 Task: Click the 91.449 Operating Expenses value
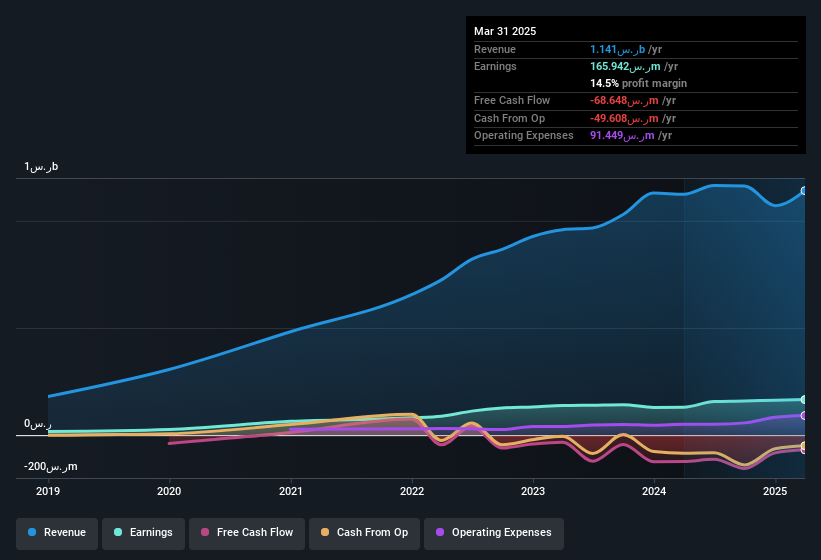coord(622,136)
